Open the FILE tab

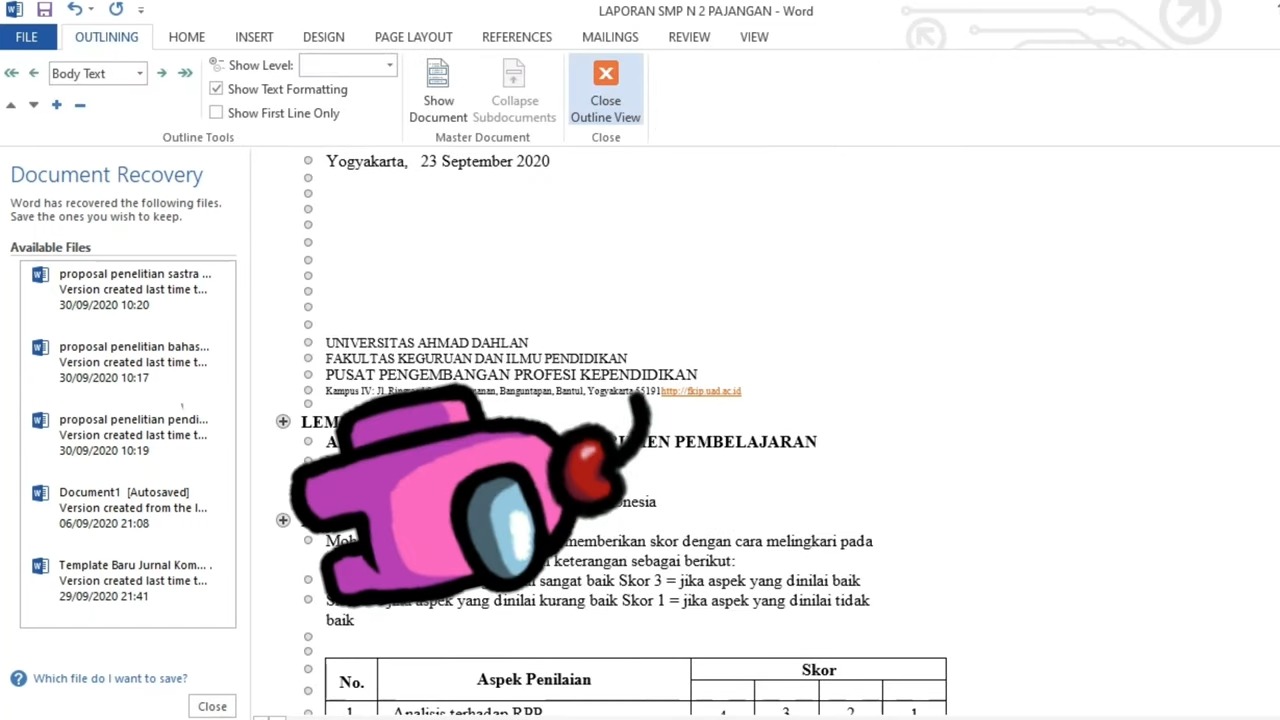27,37
